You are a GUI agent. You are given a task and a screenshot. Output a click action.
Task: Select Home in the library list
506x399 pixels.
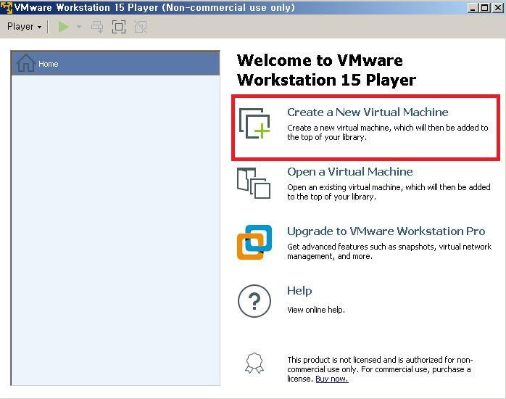pos(115,63)
